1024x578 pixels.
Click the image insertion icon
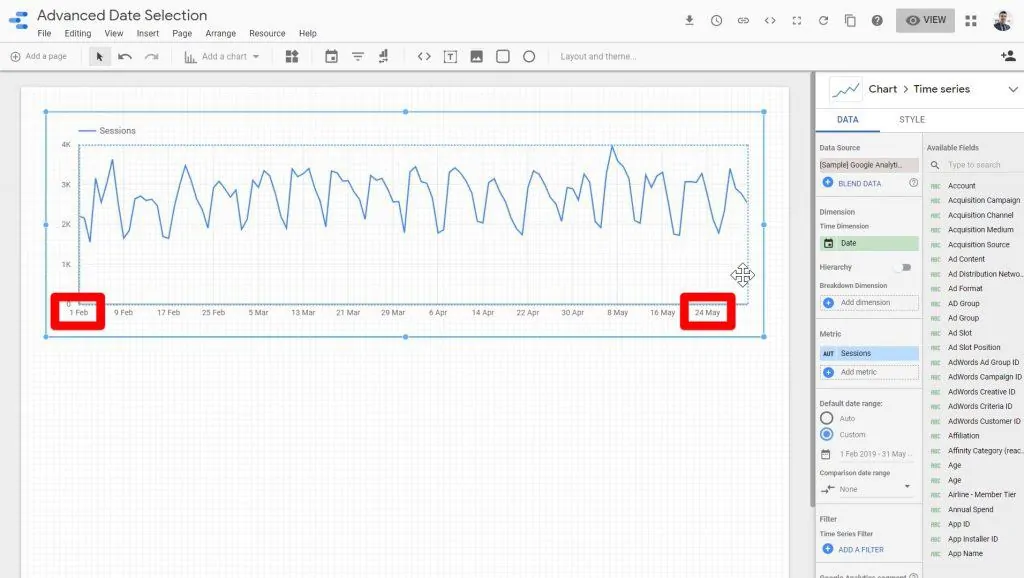pos(475,56)
